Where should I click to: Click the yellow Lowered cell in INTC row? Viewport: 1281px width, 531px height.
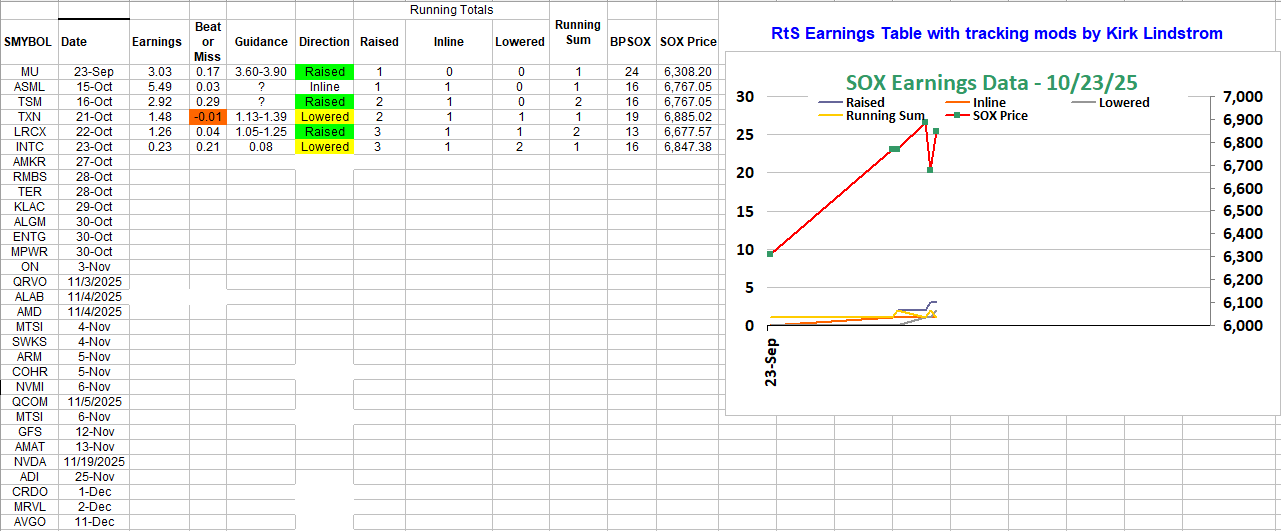tap(325, 147)
